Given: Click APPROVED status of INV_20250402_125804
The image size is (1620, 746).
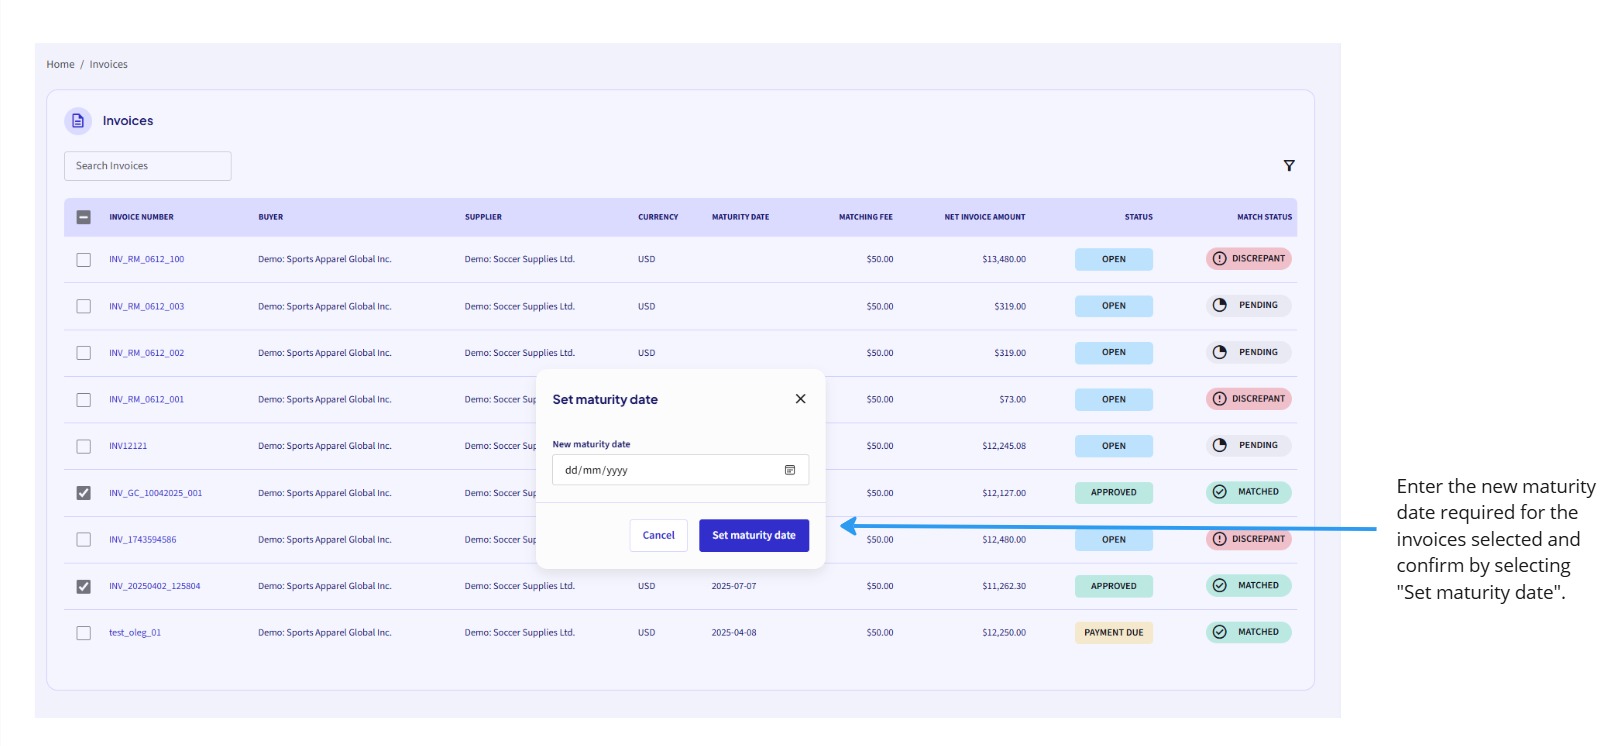Looking at the screenshot, I should 1114,586.
